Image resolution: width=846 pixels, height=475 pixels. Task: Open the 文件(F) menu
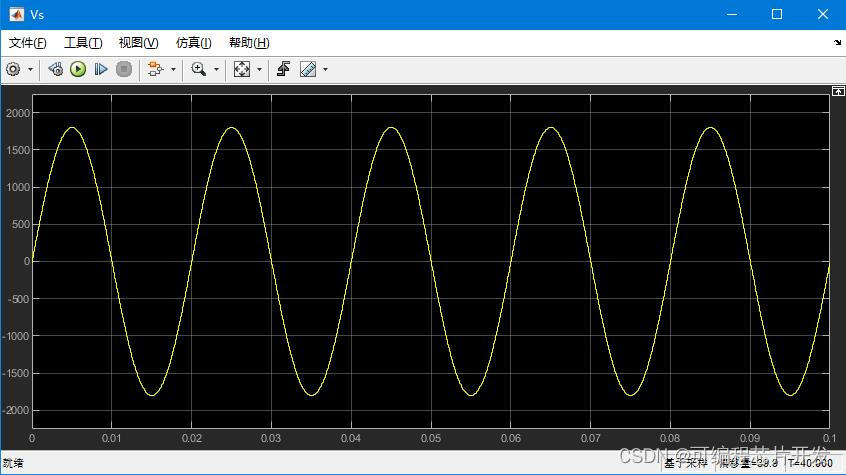coord(28,43)
